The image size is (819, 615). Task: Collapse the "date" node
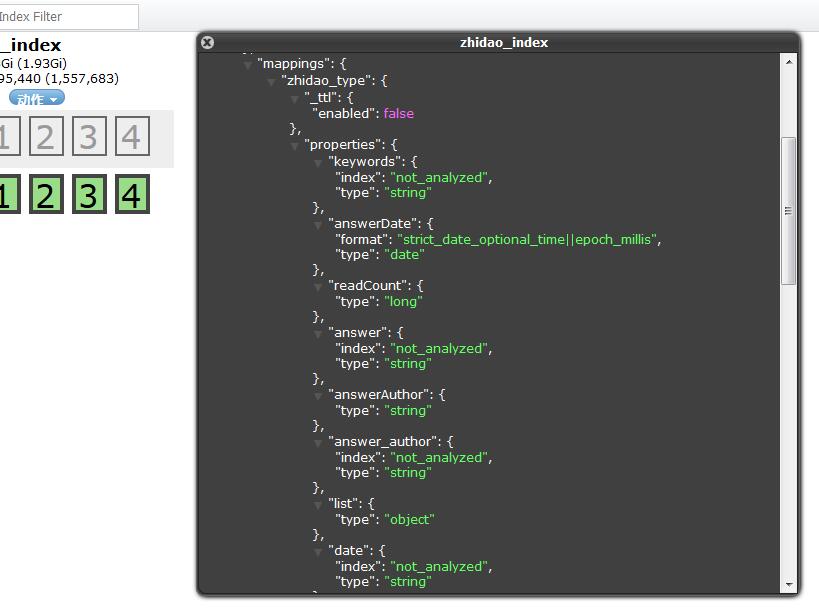tap(318, 552)
